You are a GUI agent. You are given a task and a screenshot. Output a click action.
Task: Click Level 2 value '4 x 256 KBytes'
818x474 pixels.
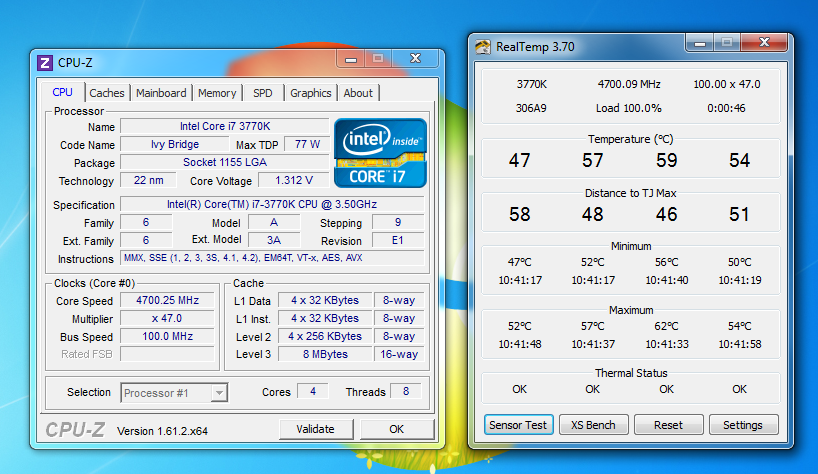pos(325,336)
